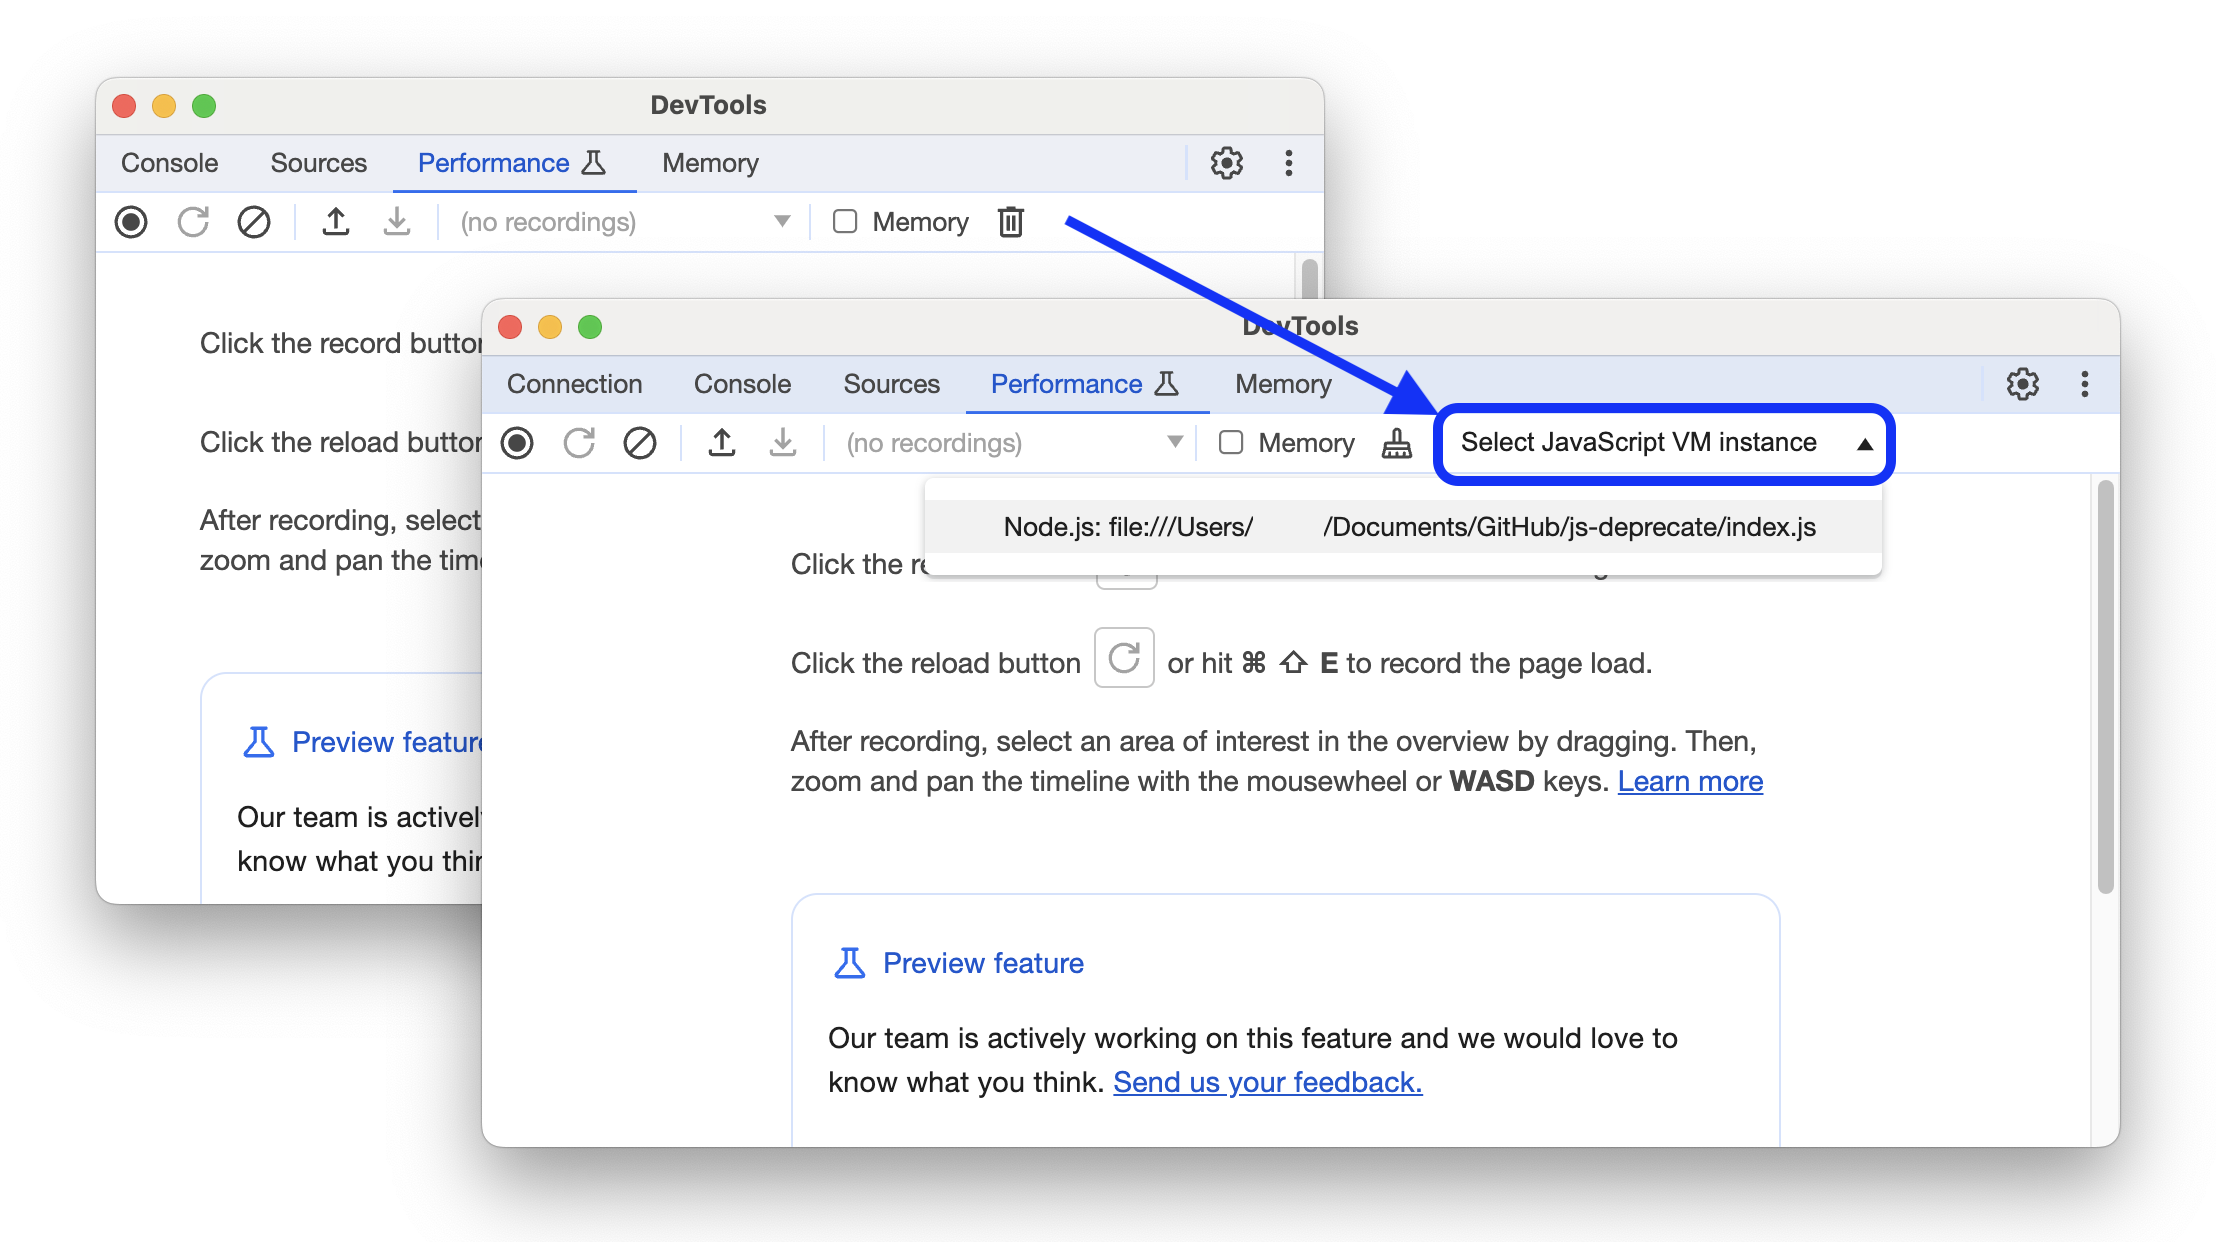Click the Learn more hyperlink
The width and height of the screenshot is (2230, 1242).
pyautogui.click(x=1693, y=780)
